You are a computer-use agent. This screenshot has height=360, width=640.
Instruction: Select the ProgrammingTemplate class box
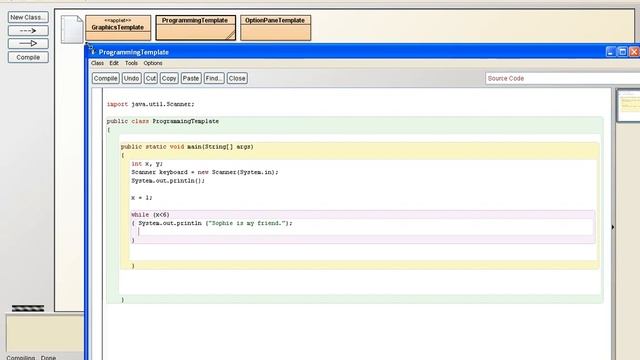(195, 28)
